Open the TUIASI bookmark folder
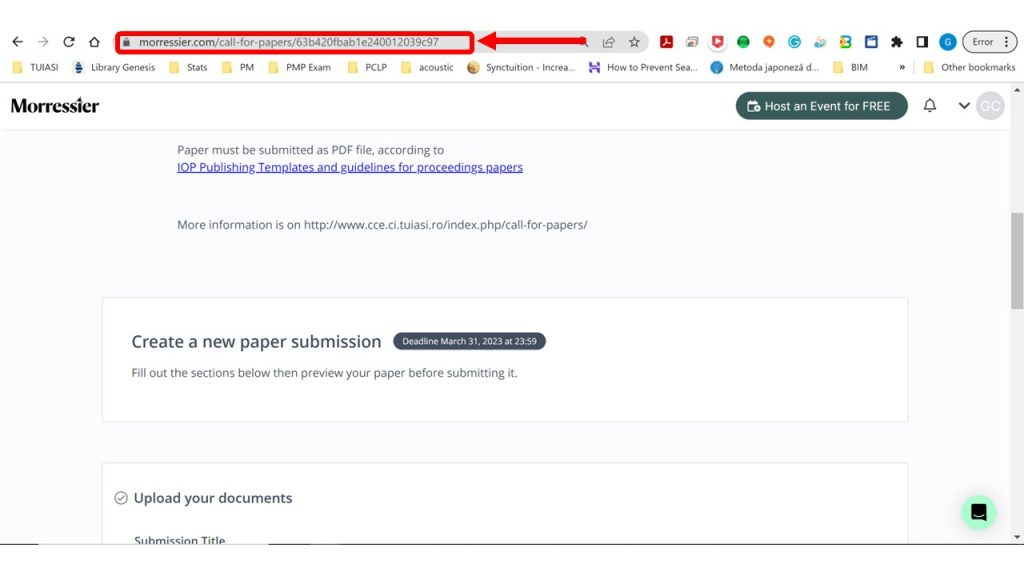 pyautogui.click(x=35, y=67)
